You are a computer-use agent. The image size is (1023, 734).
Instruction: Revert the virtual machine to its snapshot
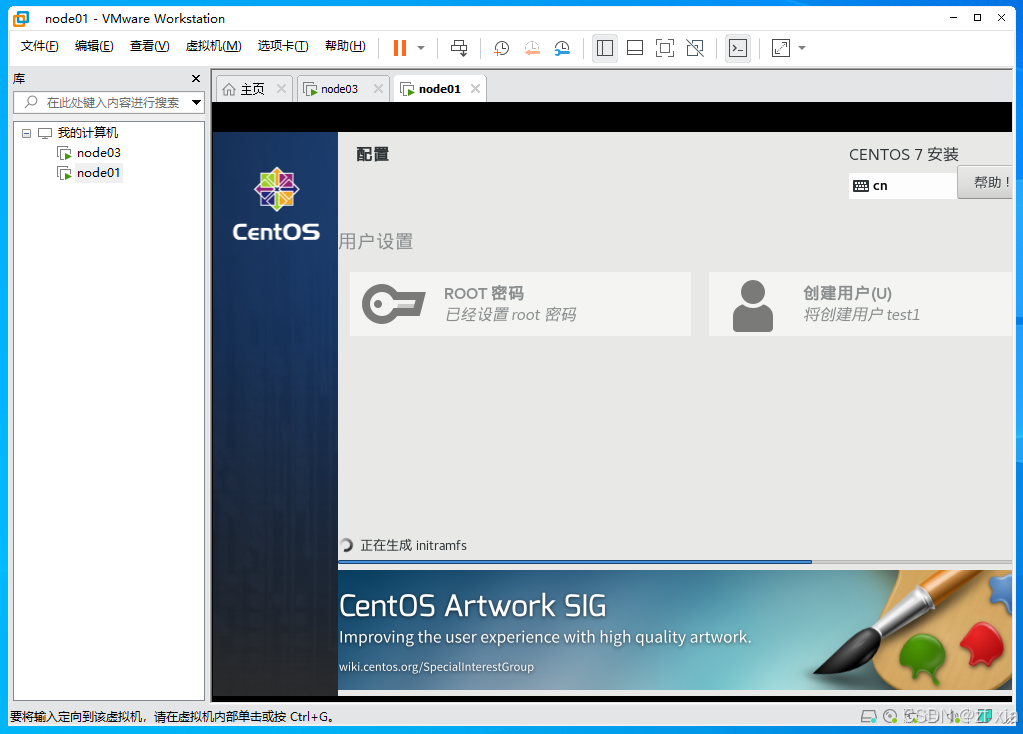[x=532, y=48]
